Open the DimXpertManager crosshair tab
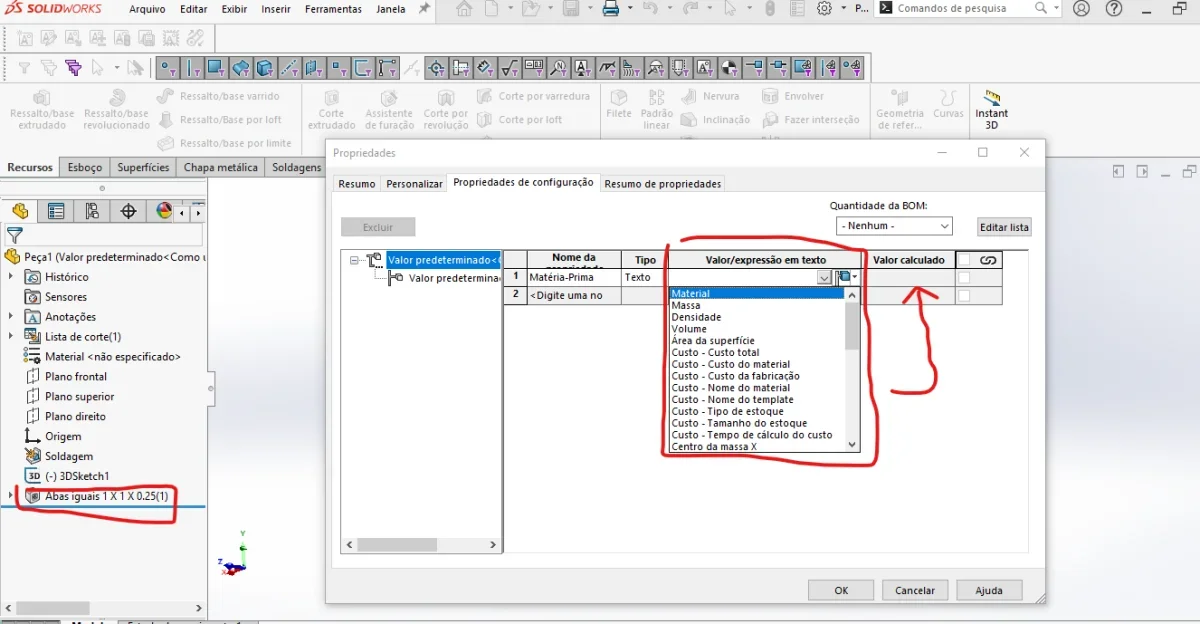Image resolution: width=1200 pixels, height=624 pixels. click(128, 211)
